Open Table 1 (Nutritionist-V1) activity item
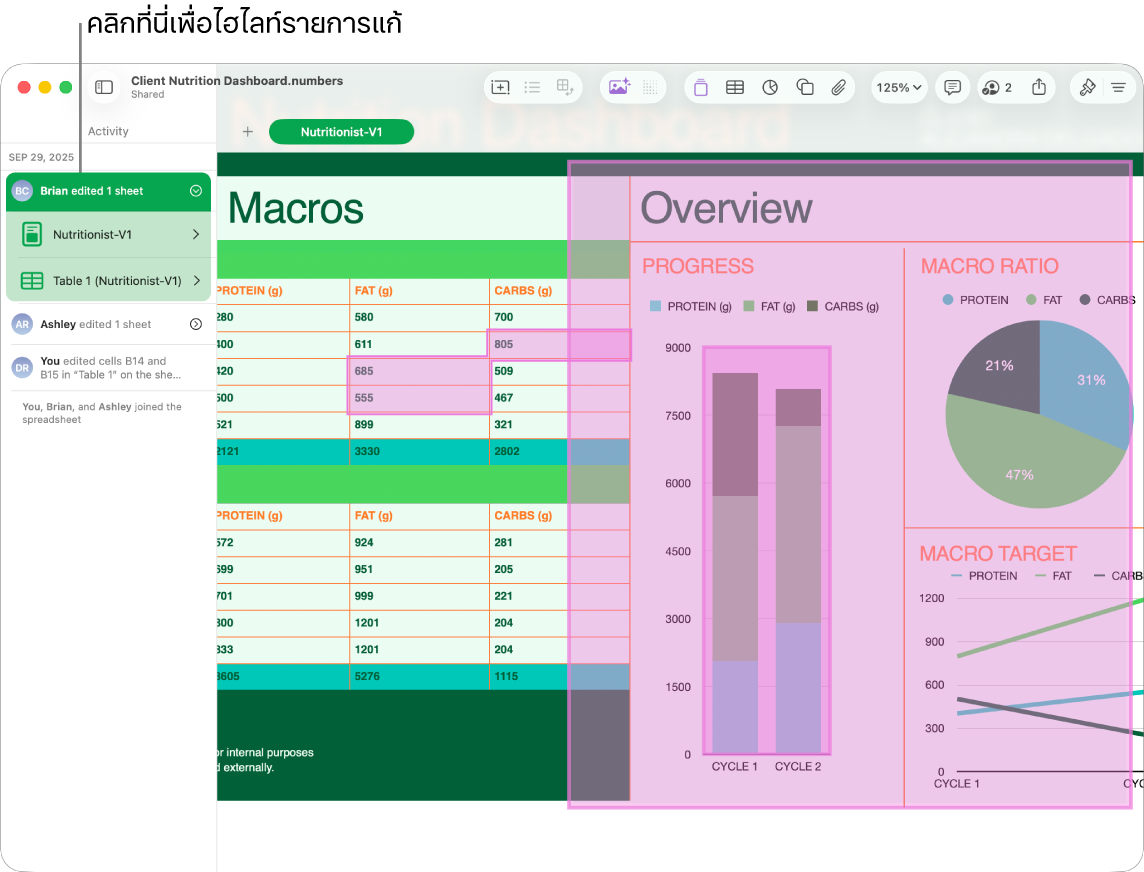 pos(110,281)
